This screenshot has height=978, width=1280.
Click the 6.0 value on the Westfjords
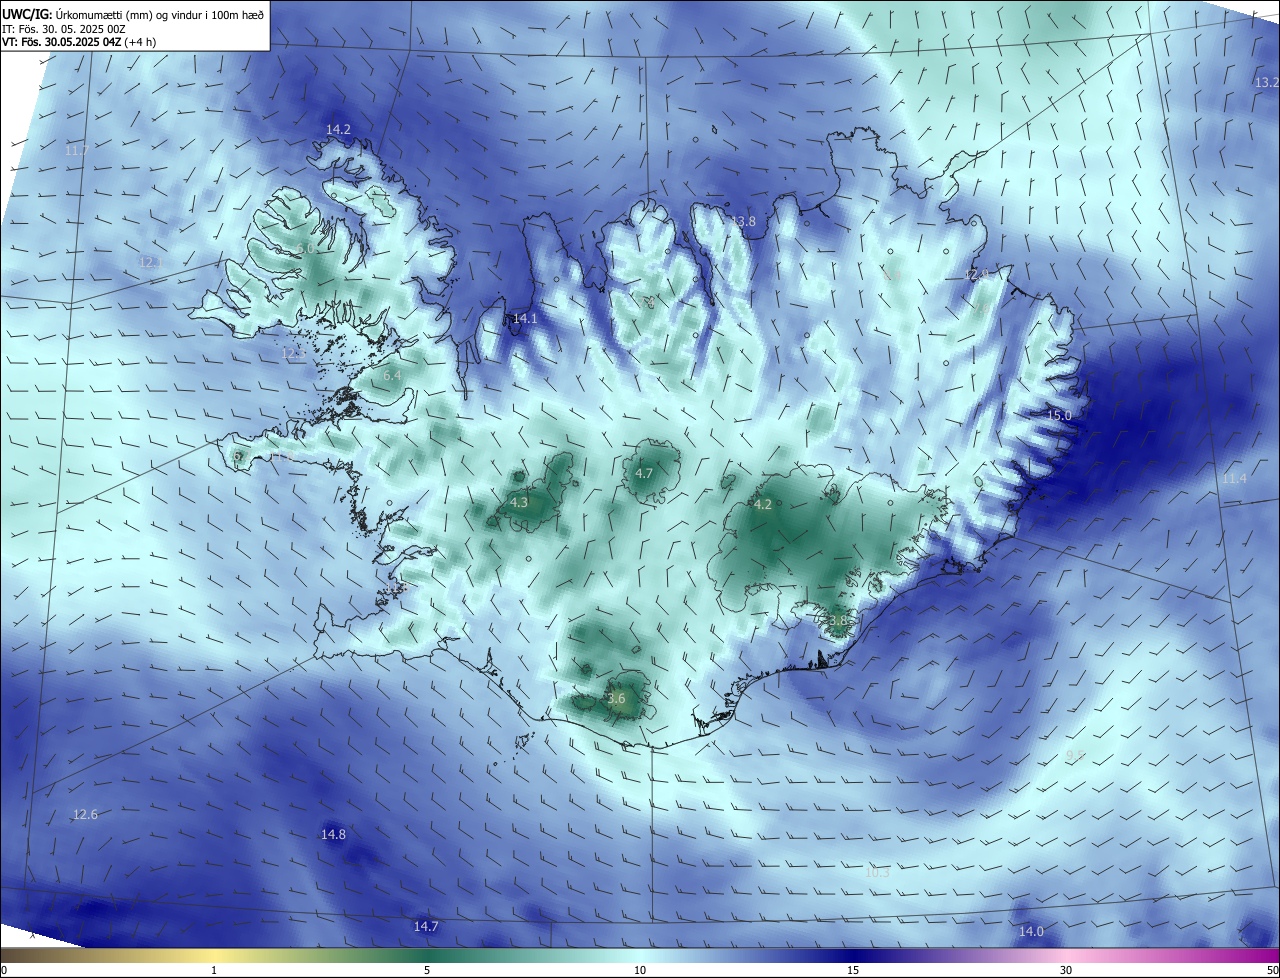pos(305,247)
